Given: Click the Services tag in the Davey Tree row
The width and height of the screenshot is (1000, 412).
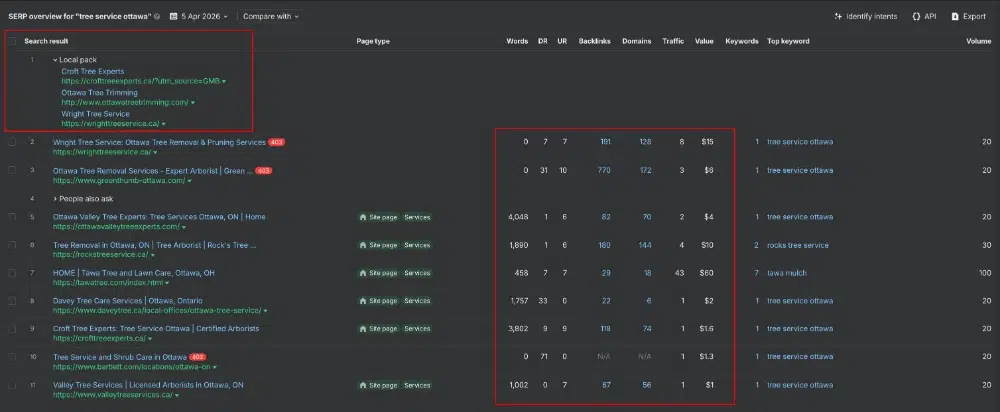Looking at the screenshot, I should [417, 301].
